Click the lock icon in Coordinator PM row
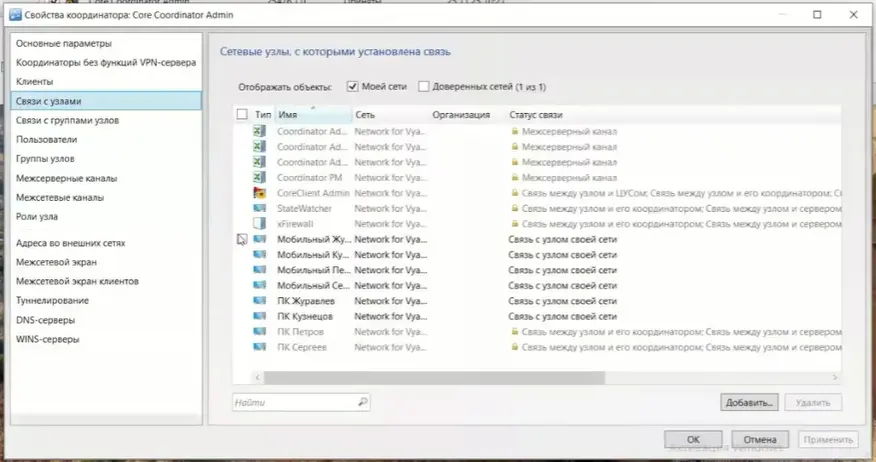Viewport: 876px width, 462px height. 515,177
